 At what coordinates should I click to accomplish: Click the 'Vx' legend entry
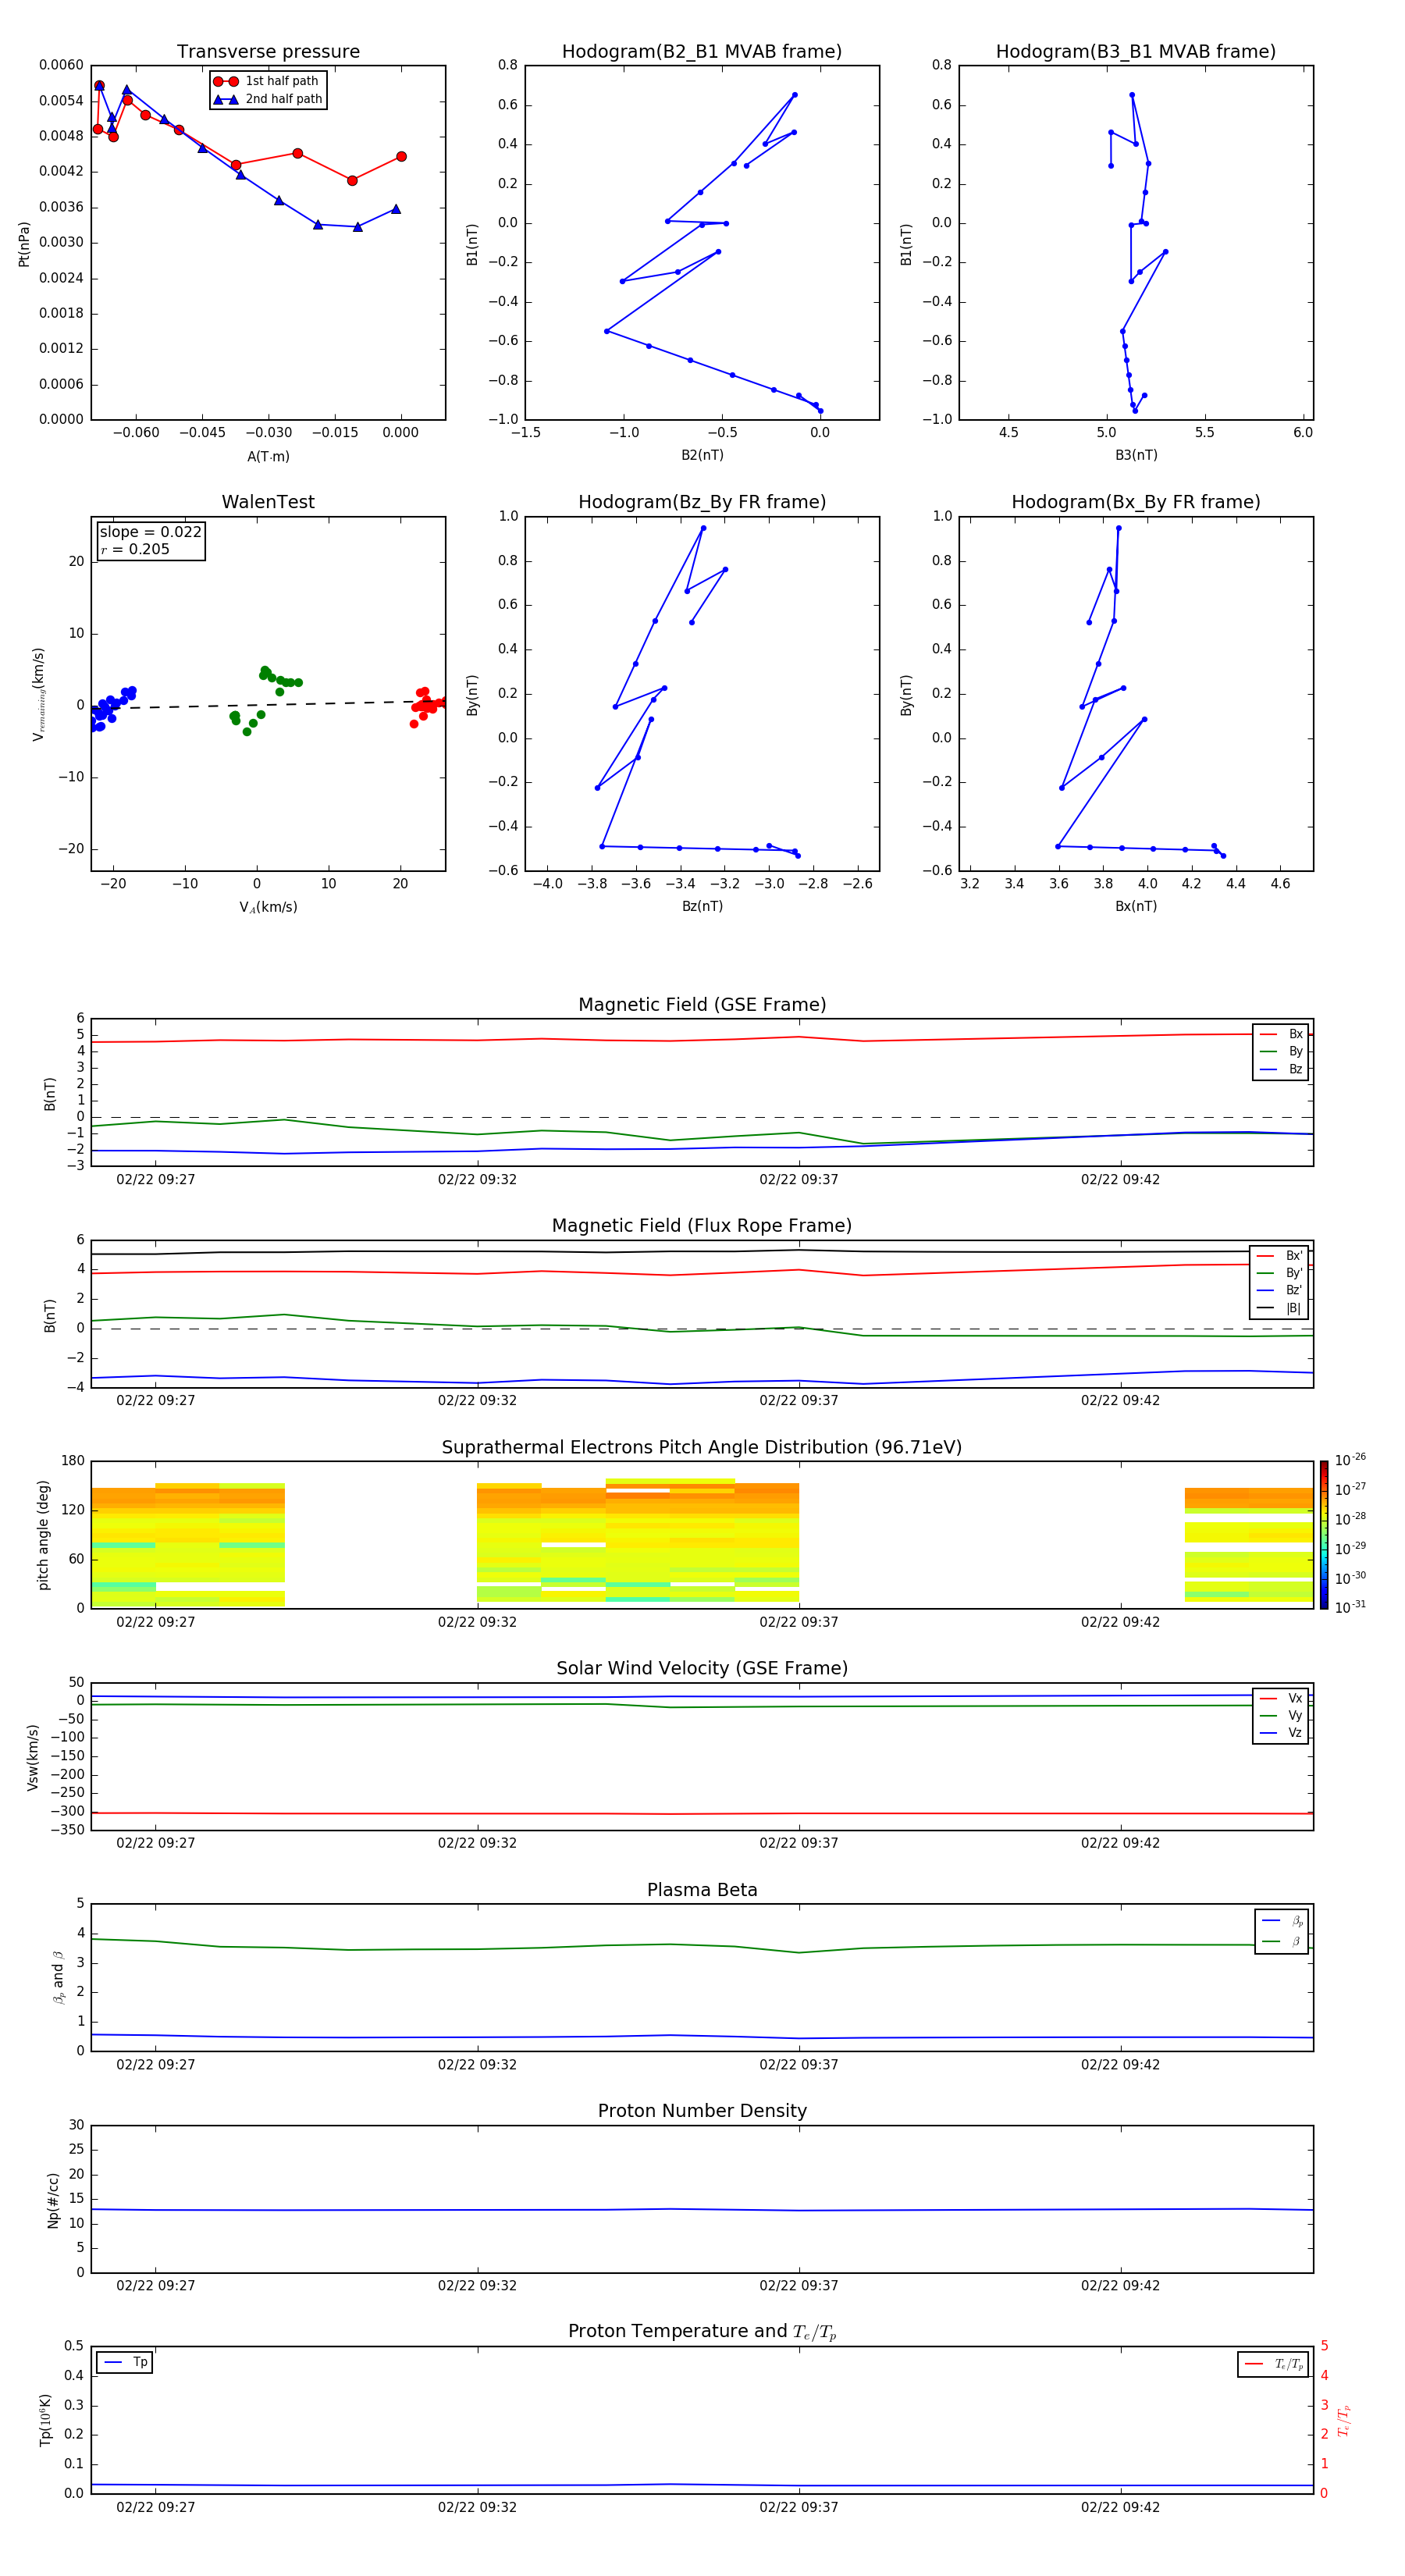1281,1699
